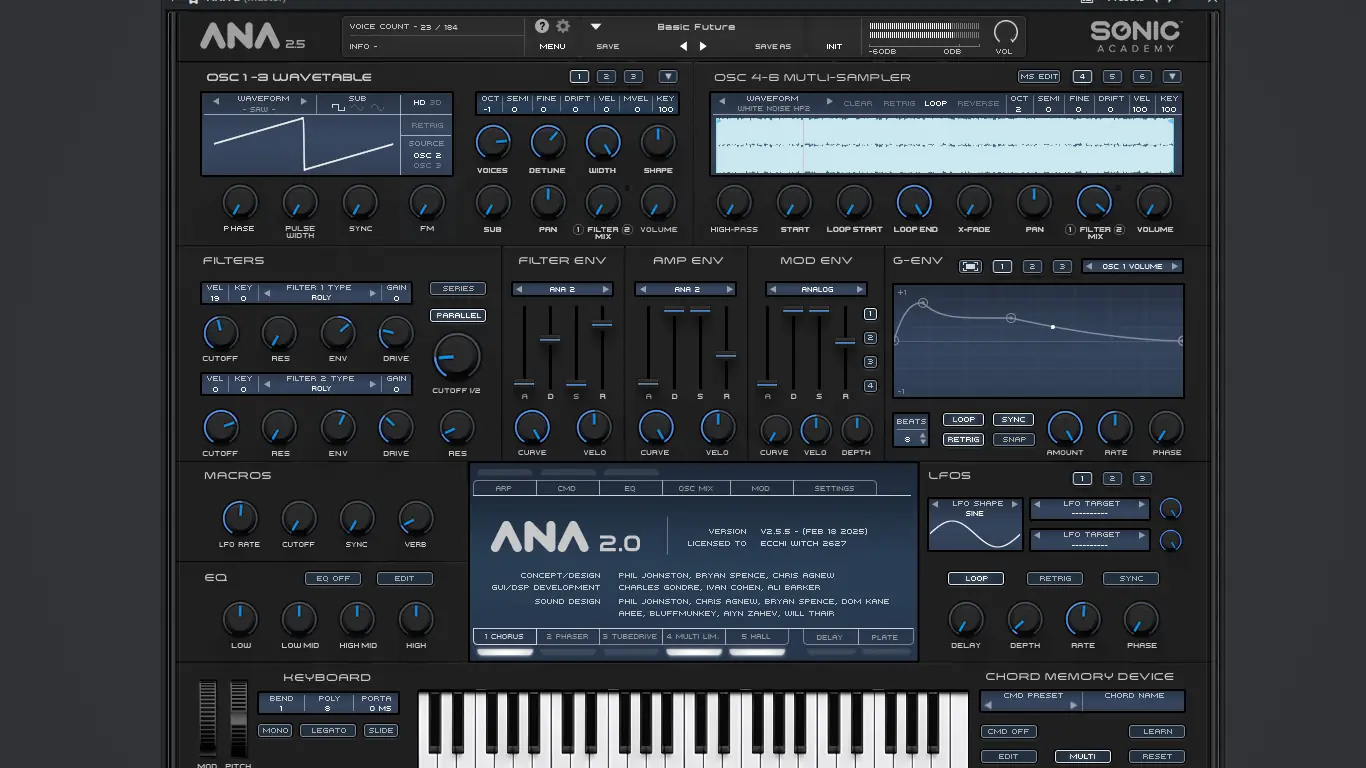This screenshot has height=768, width=1366.
Task: Open Filter Env ANA 2 selector
Action: [x=562, y=289]
